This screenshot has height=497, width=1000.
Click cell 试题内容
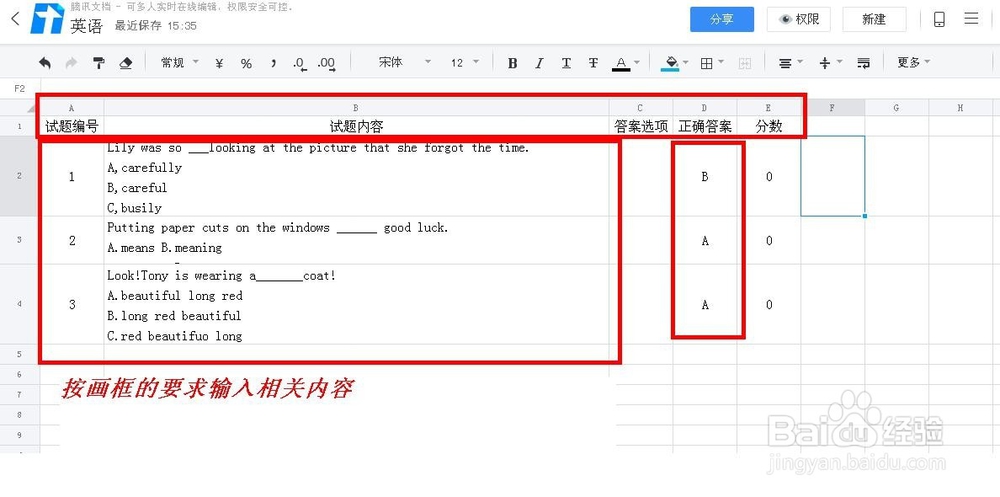[x=356, y=126]
